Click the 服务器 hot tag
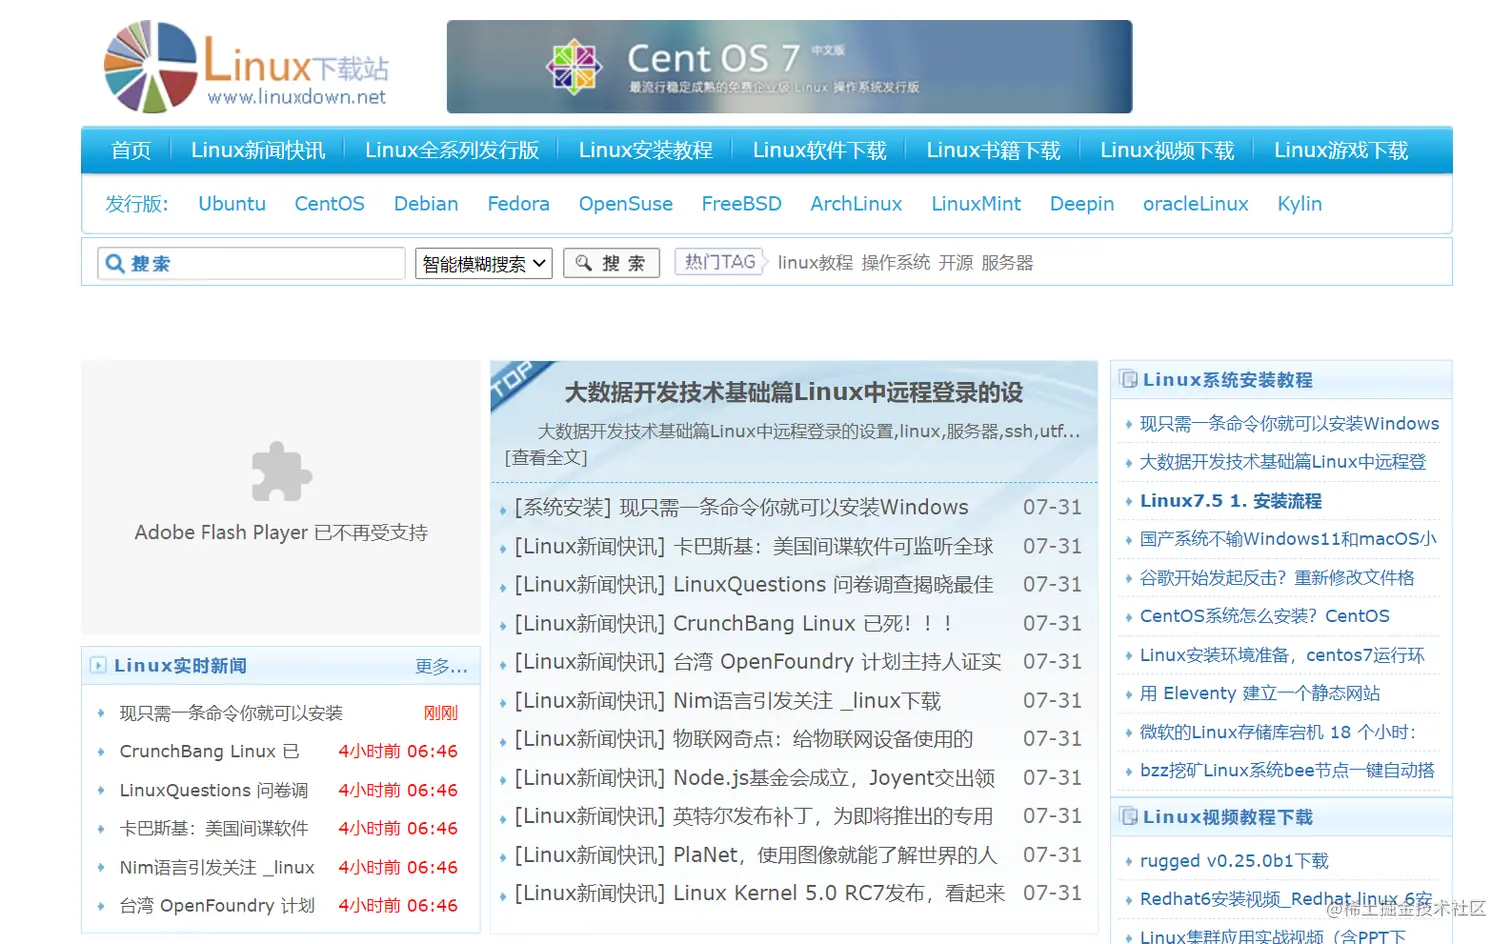1512x944 pixels. (1007, 263)
